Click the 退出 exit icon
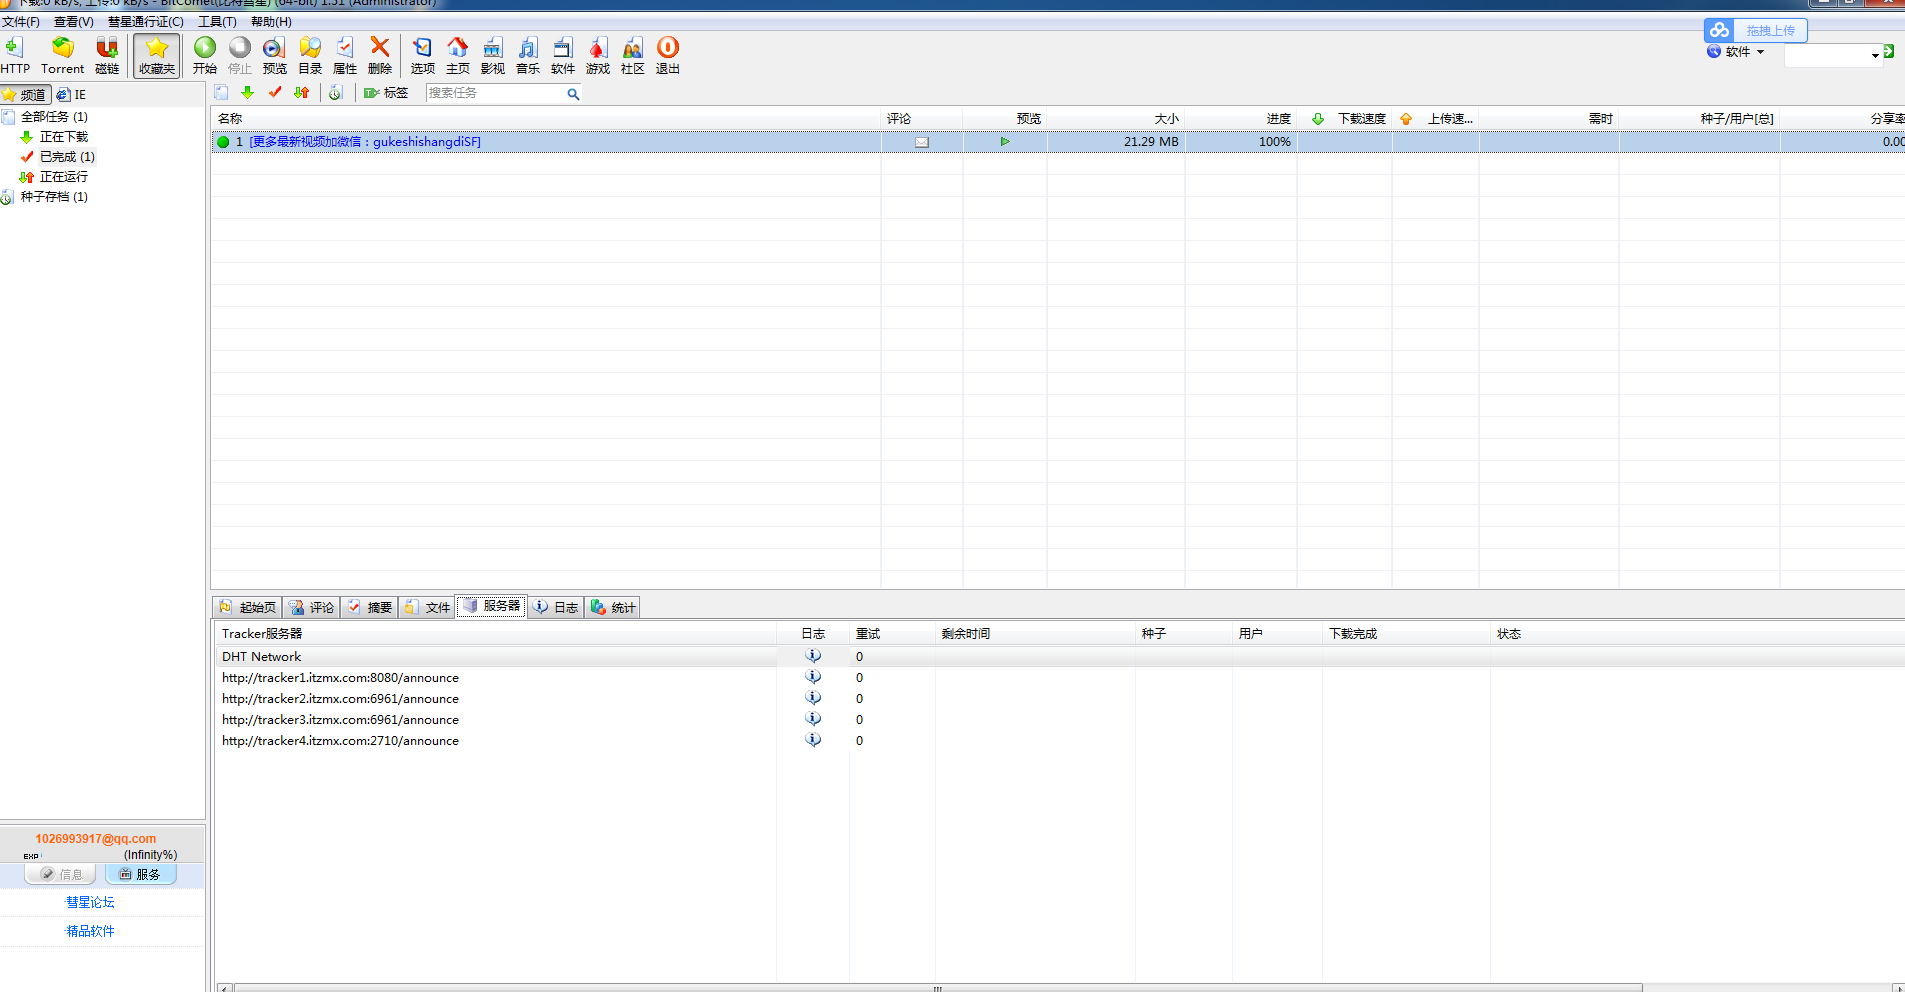Screen dimensions: 1905x992 [668, 55]
